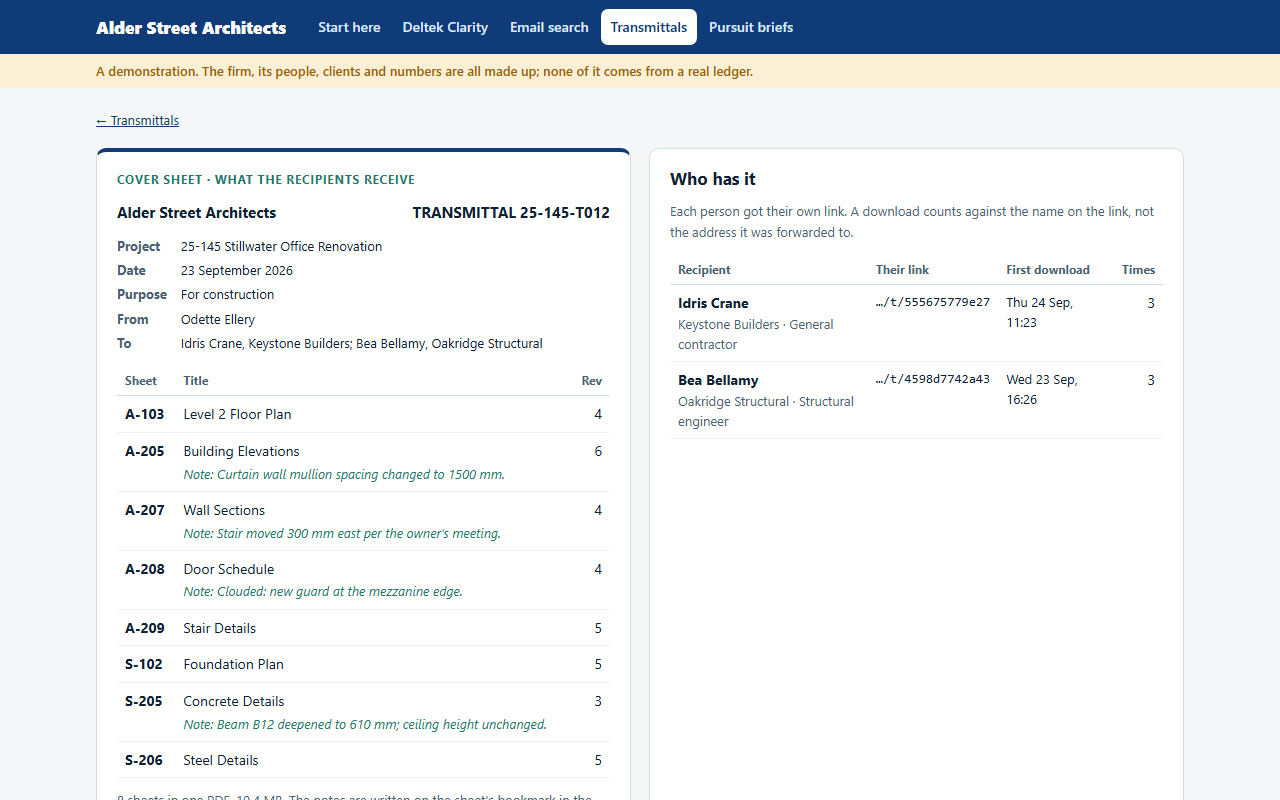Click the Who has it heading
The image size is (1280, 800).
[x=713, y=179]
